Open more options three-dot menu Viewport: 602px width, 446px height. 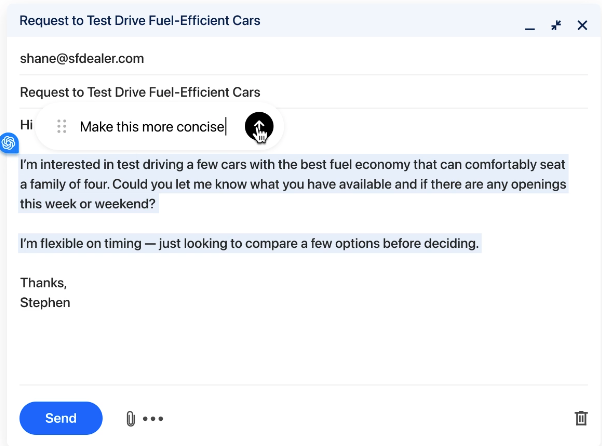[x=153, y=419]
